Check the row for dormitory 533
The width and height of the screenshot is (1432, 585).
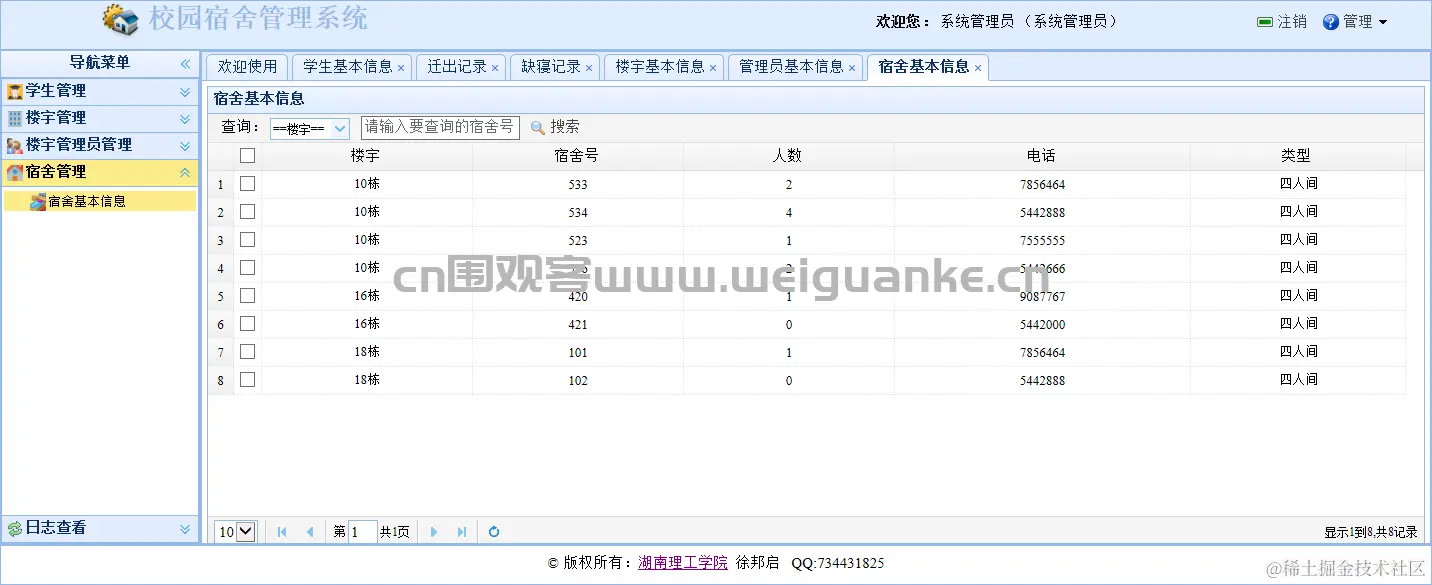coord(248,183)
